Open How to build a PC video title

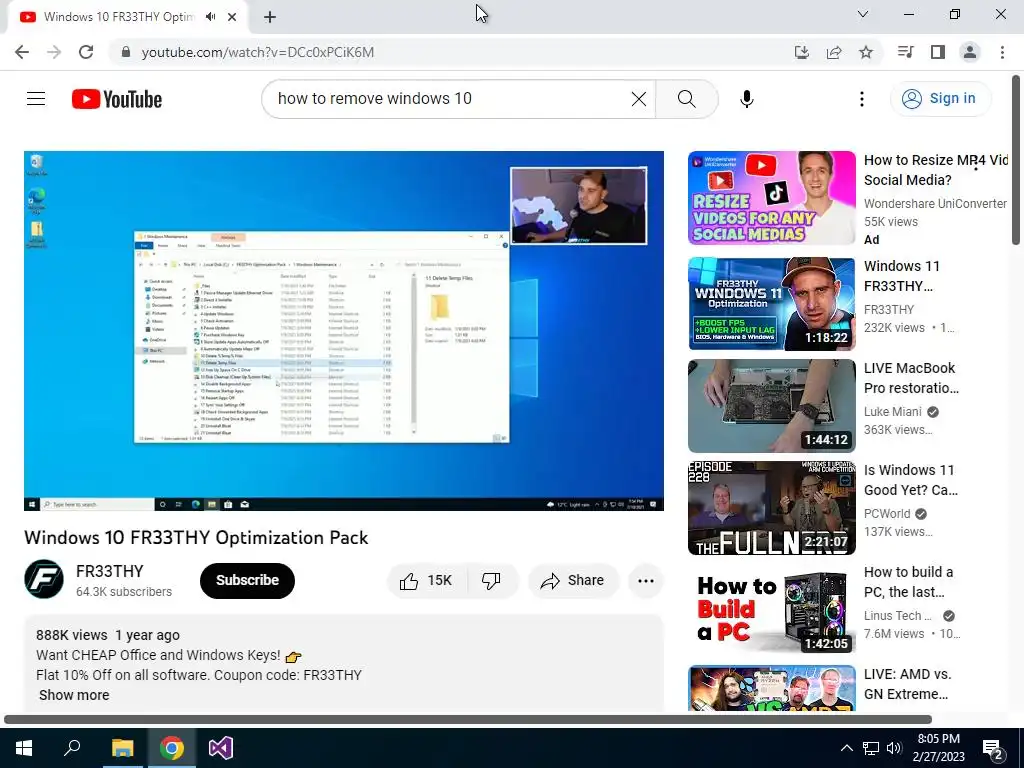(908, 582)
